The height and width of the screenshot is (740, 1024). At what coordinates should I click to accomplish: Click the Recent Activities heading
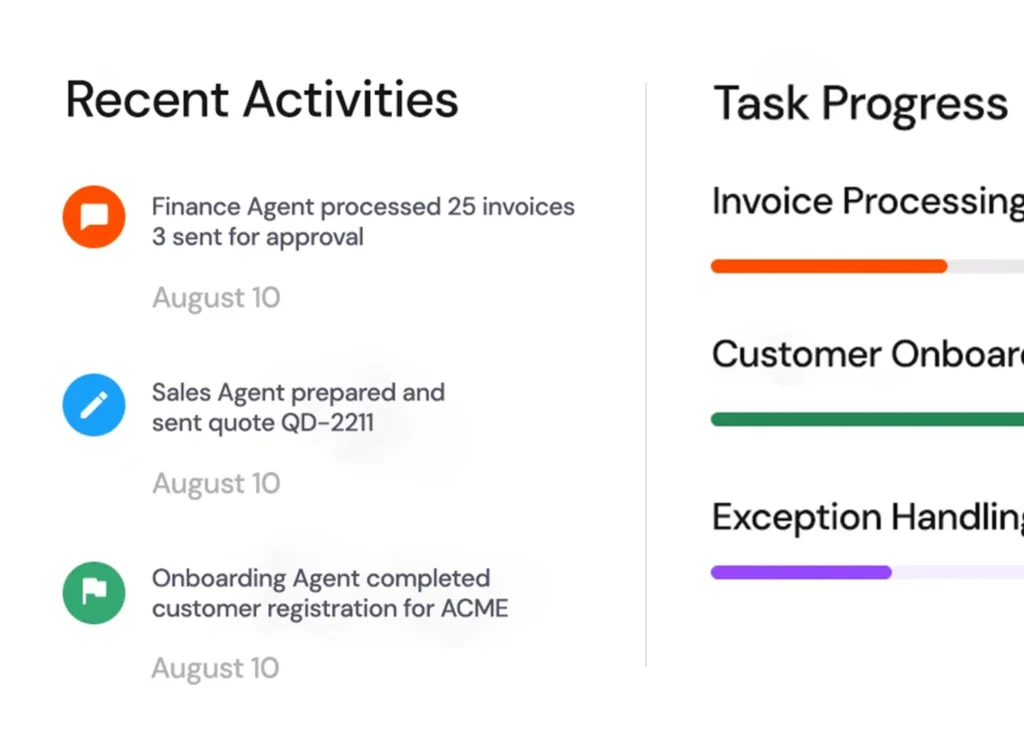coord(262,100)
